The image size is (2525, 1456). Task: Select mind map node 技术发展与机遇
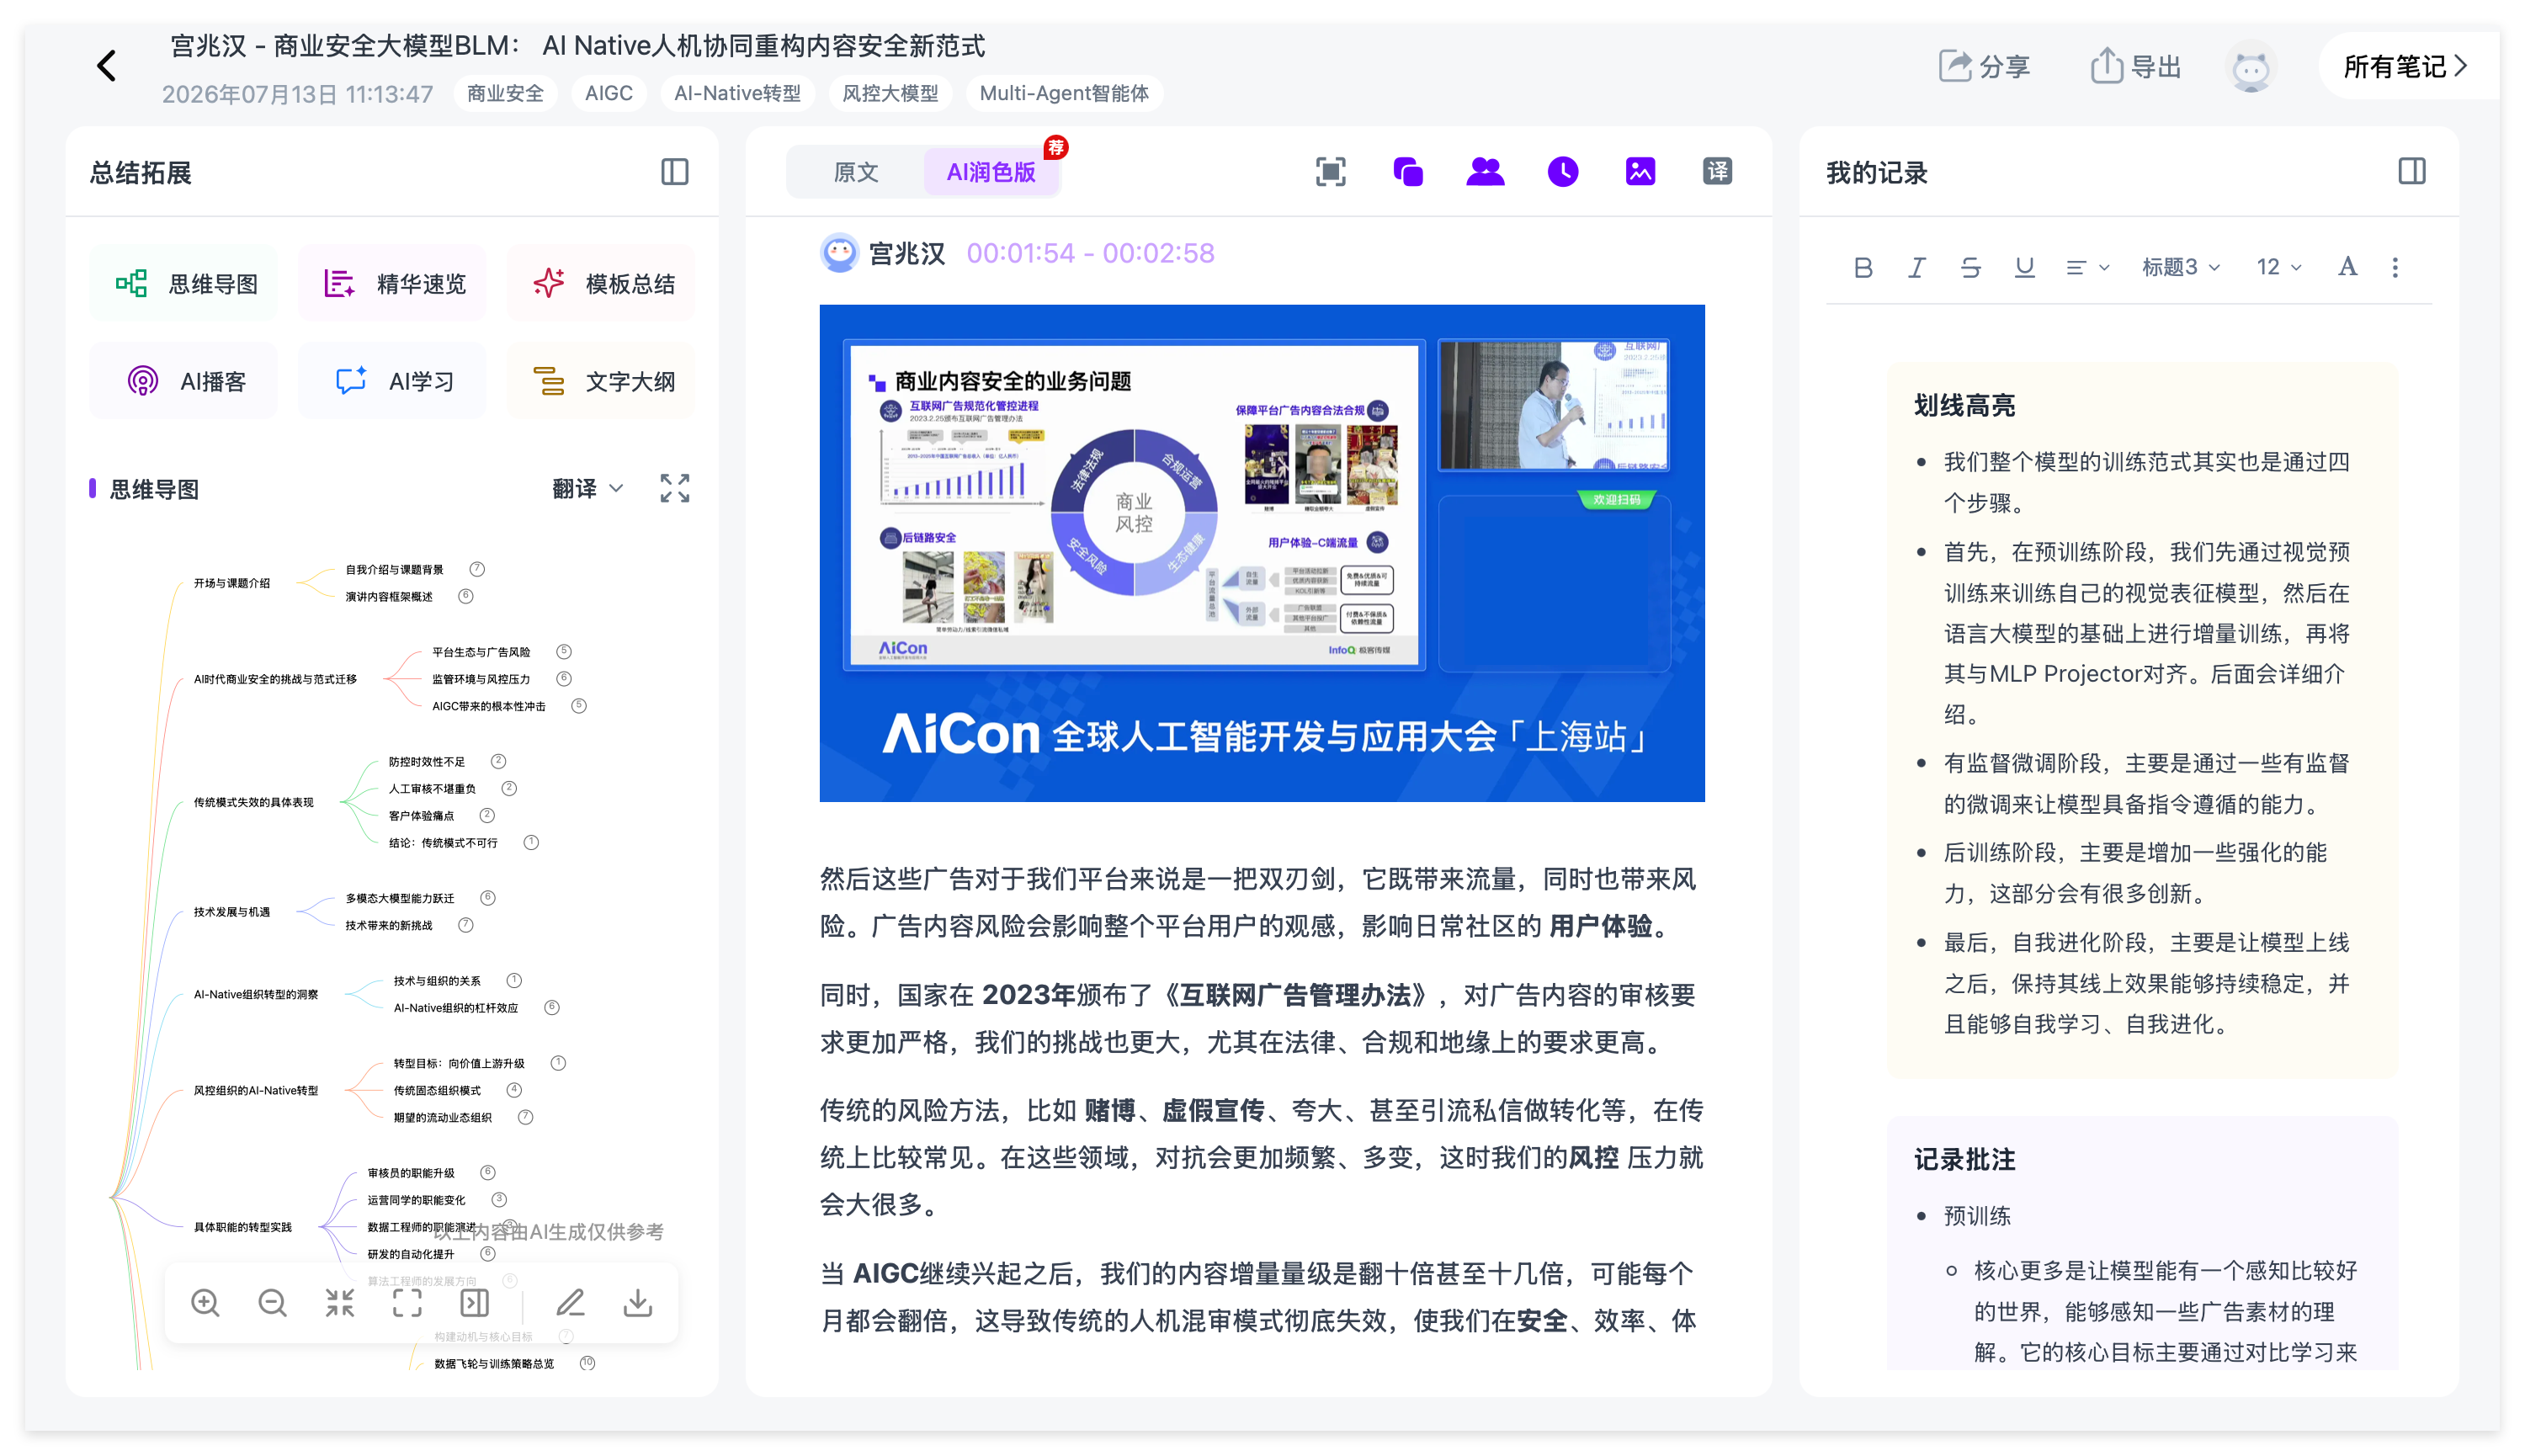[x=232, y=912]
